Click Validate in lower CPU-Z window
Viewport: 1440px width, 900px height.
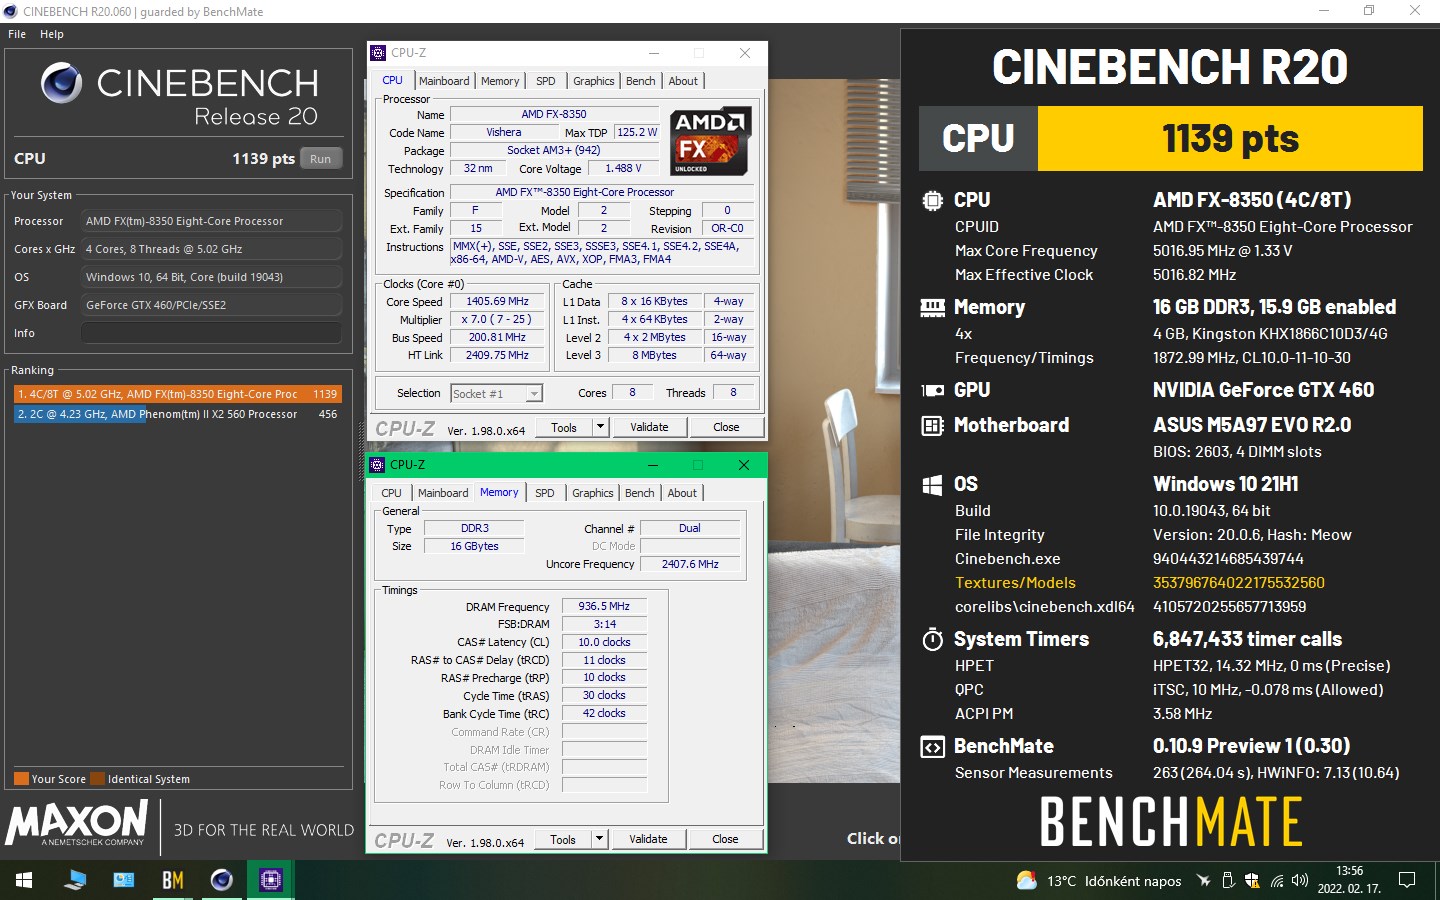(x=648, y=839)
